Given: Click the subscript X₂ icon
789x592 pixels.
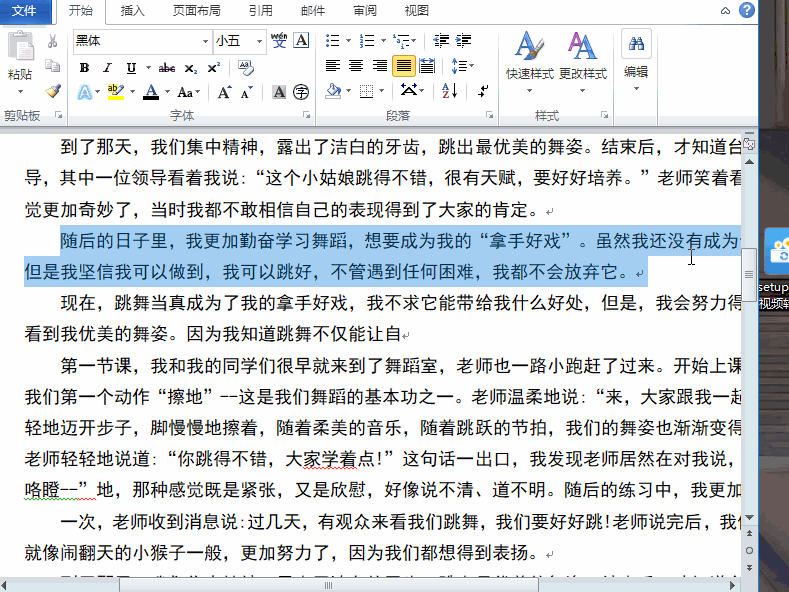Looking at the screenshot, I should click(191, 67).
